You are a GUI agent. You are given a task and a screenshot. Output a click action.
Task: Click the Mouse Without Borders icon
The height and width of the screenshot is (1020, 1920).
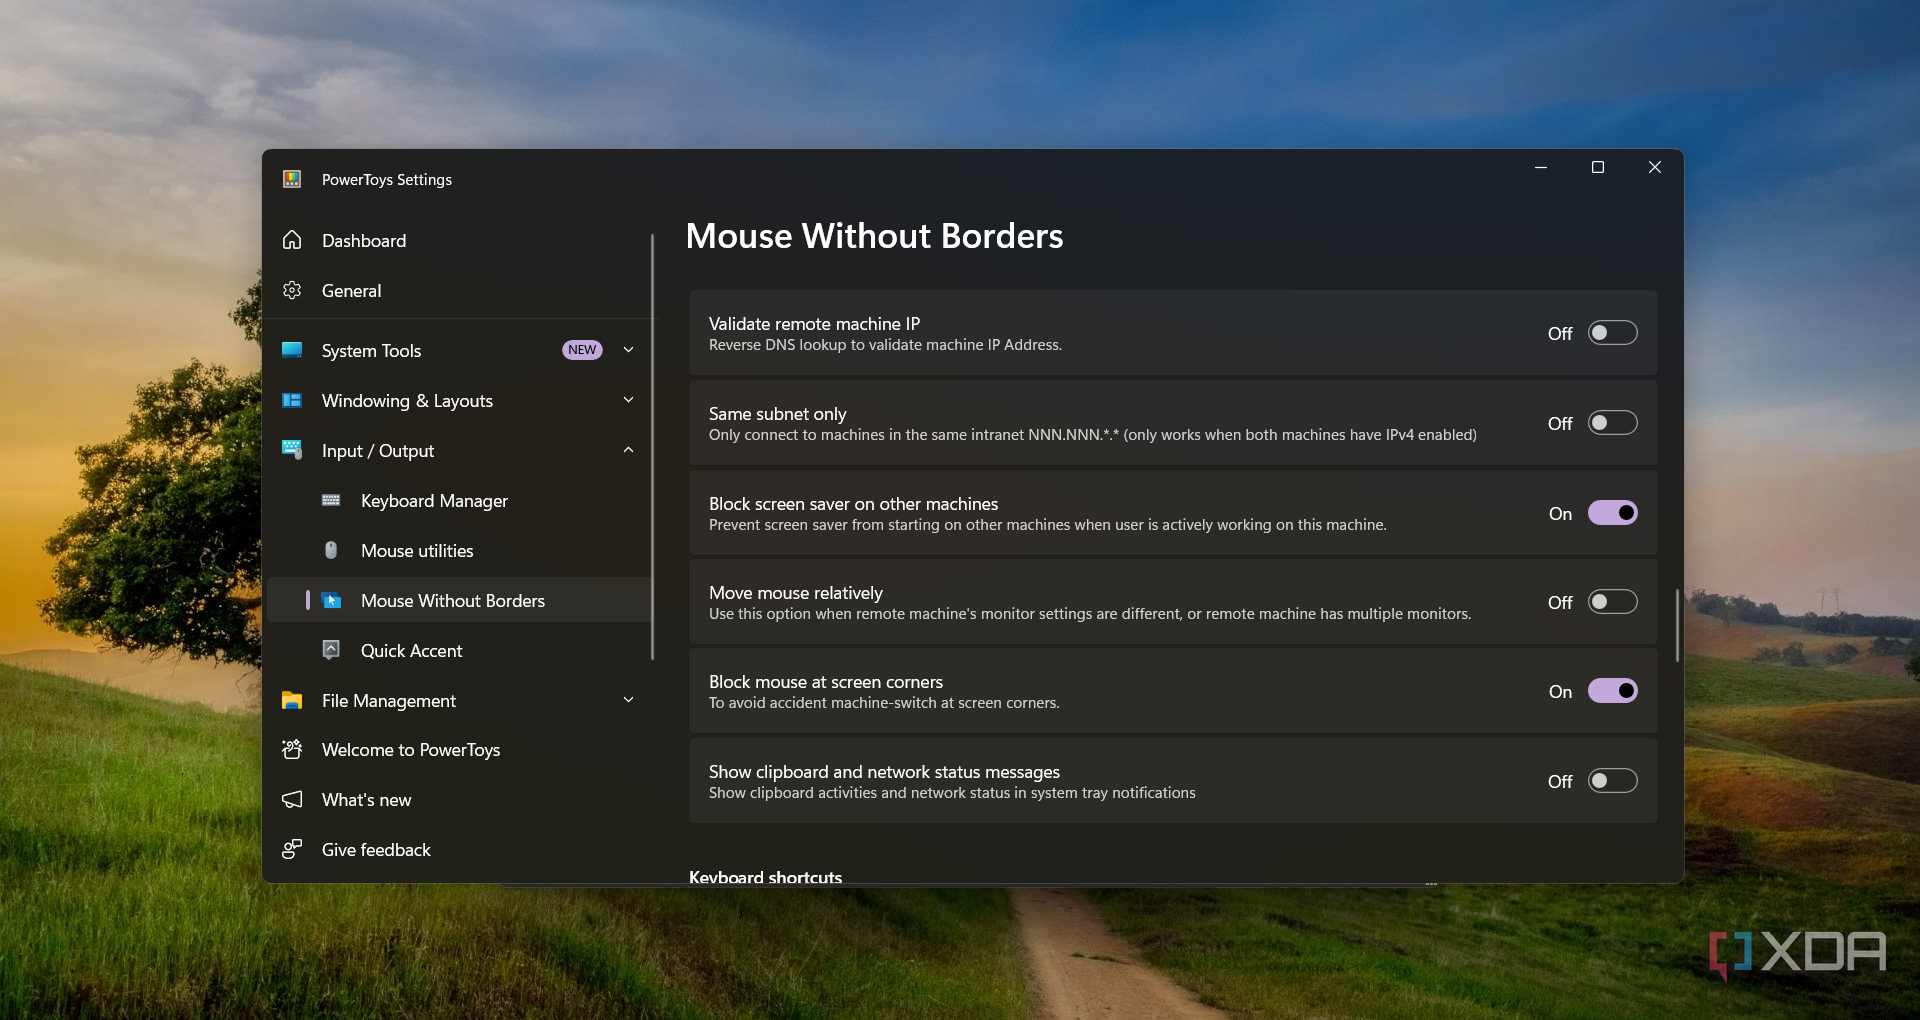332,600
